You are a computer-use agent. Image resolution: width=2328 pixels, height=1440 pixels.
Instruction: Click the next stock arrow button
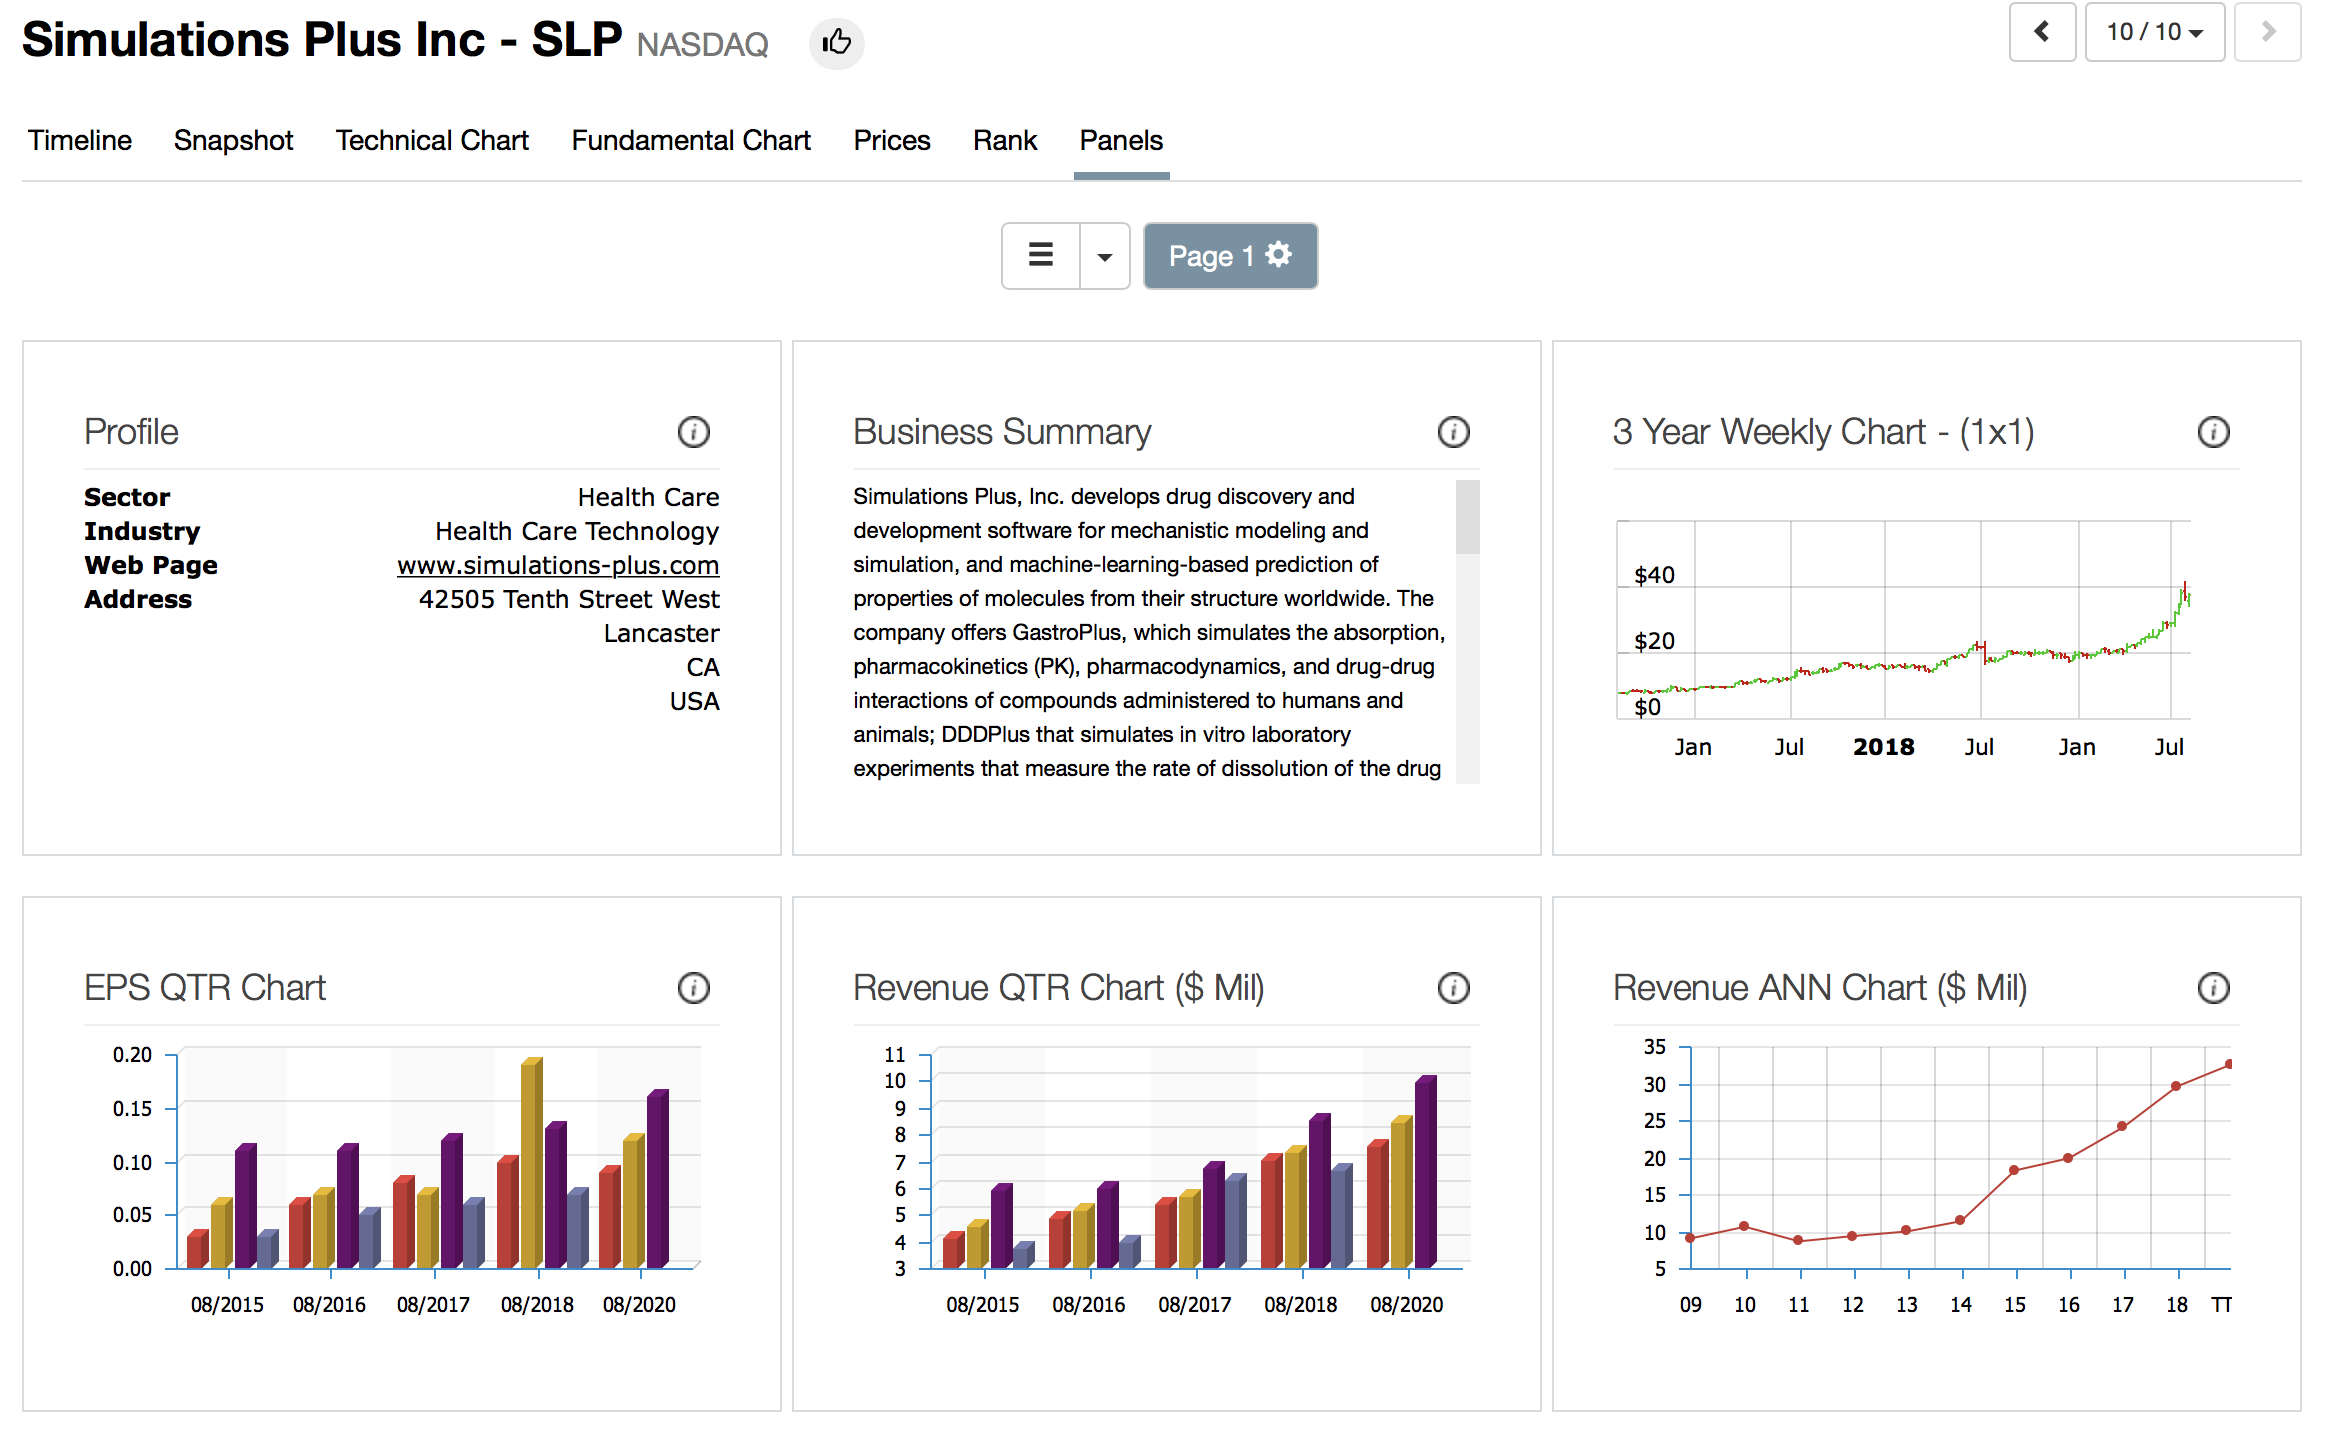2267,33
